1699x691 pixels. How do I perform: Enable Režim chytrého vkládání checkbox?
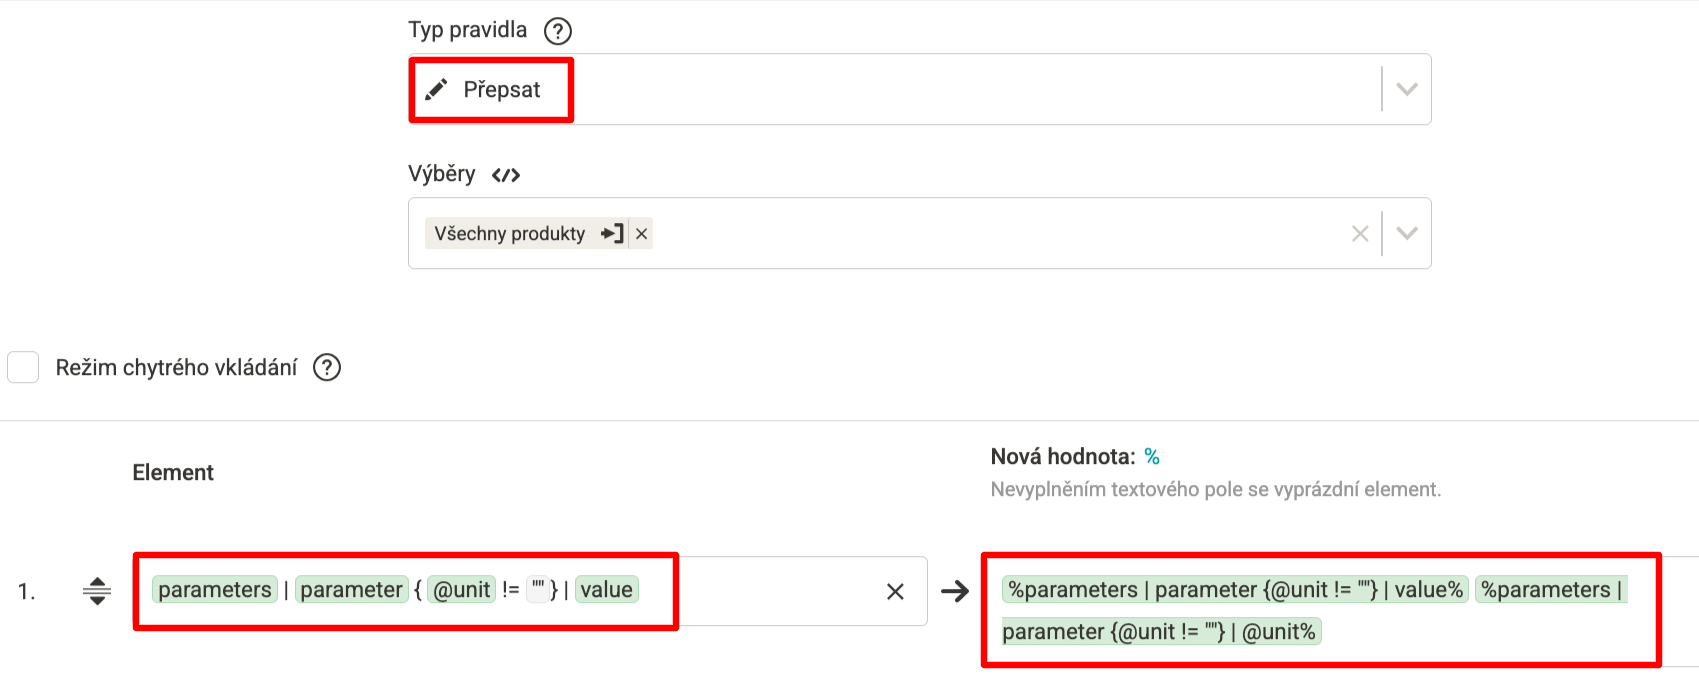pos(23,367)
